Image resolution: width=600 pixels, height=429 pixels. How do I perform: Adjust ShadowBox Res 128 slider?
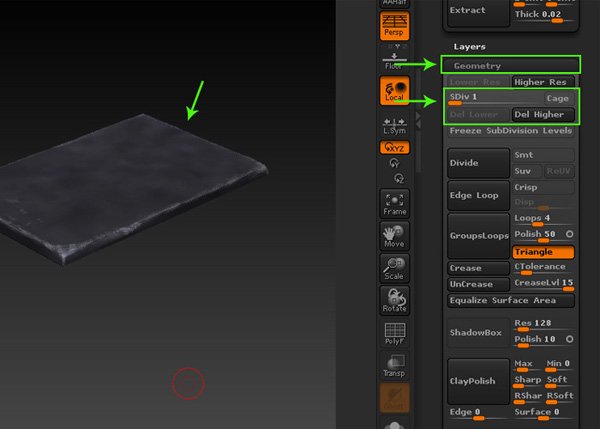(543, 325)
